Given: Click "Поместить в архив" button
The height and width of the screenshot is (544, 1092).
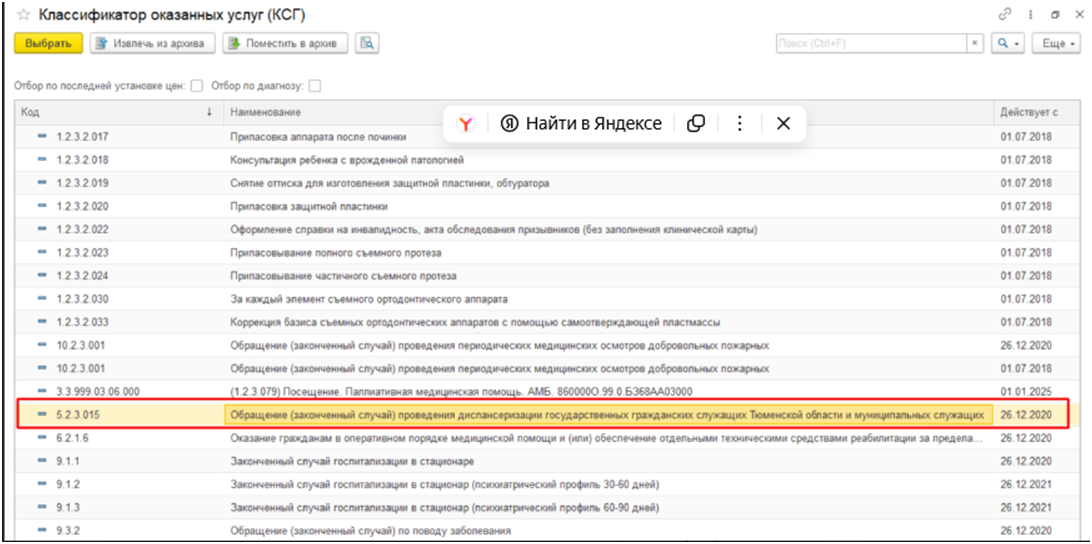Looking at the screenshot, I should point(285,43).
